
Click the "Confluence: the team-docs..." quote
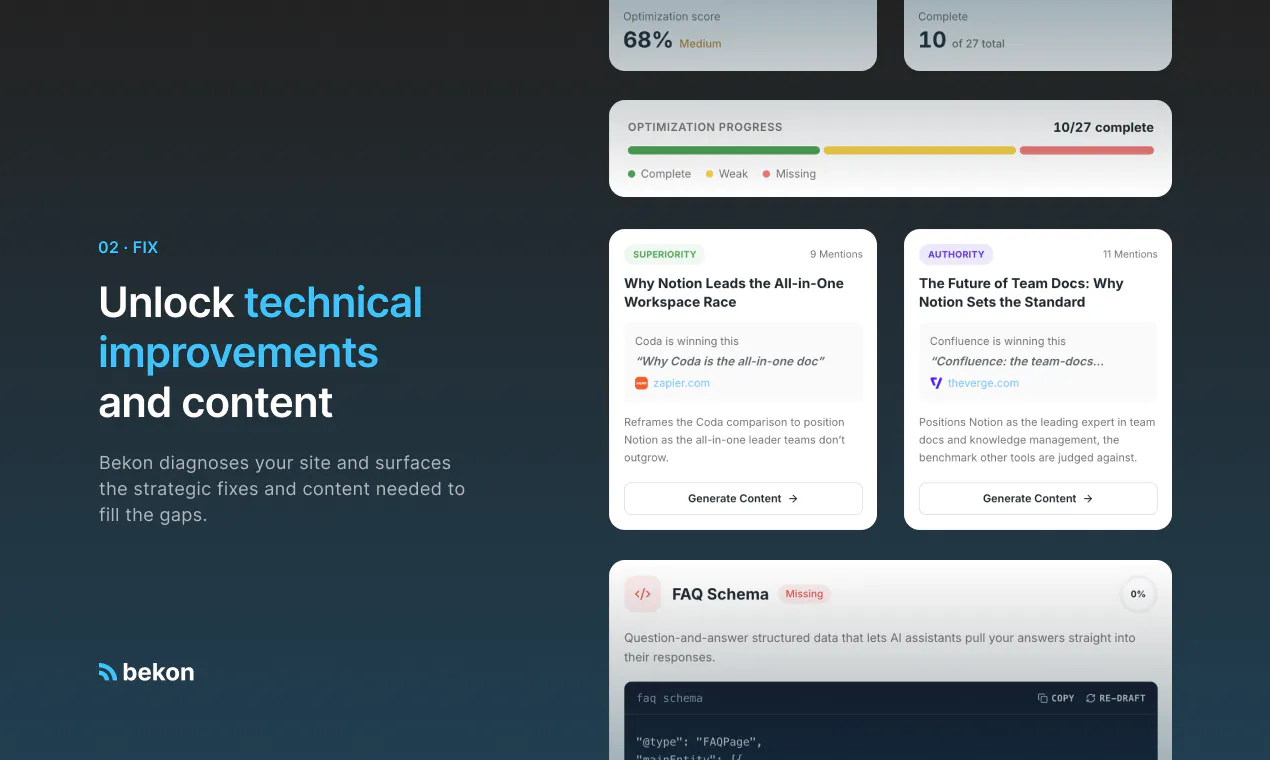[1017, 361]
